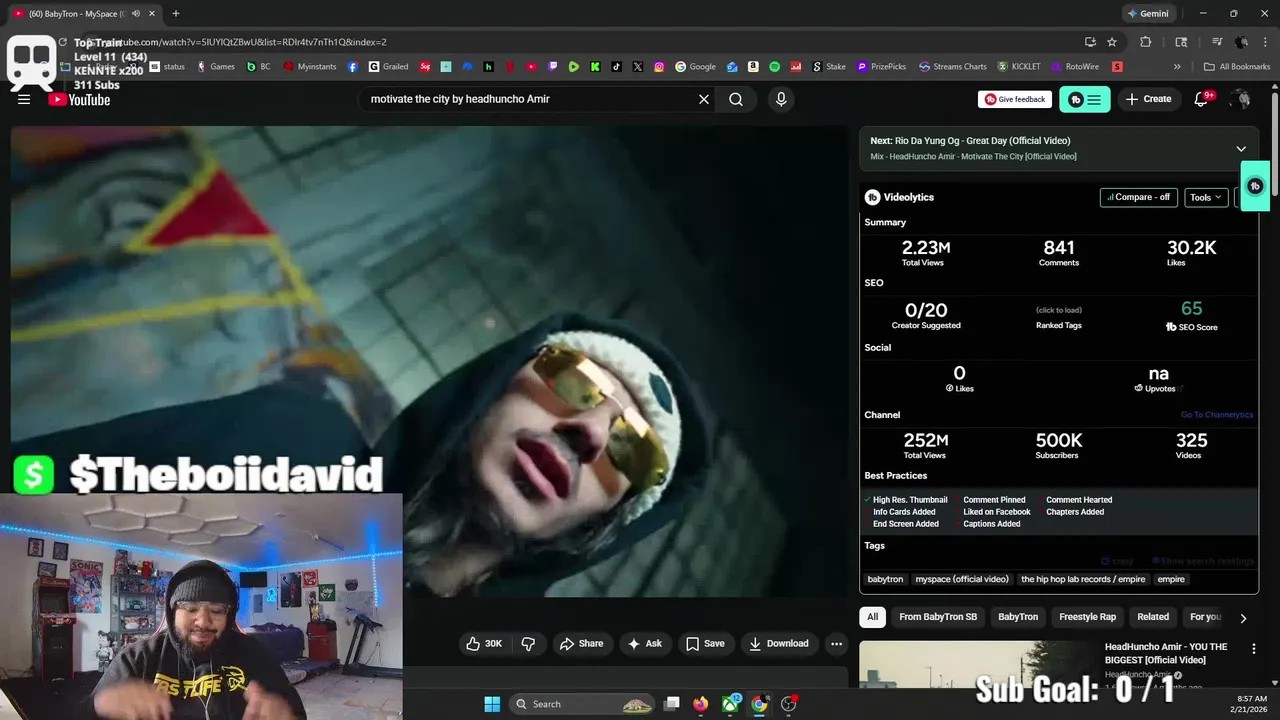Click the empire tag

(x=1171, y=579)
